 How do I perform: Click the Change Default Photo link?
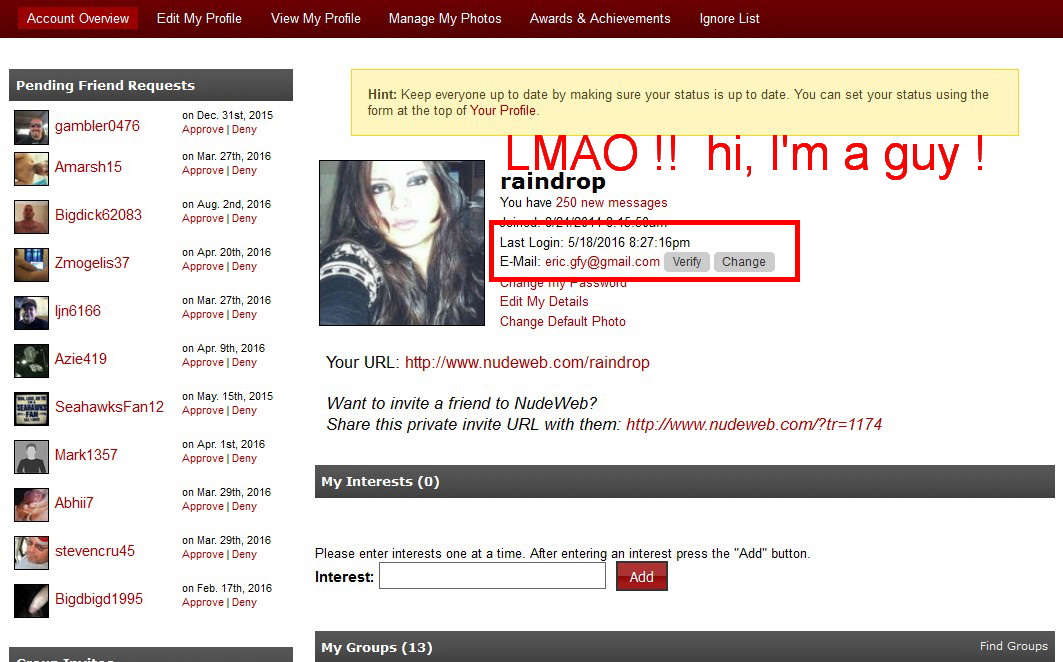pos(562,322)
